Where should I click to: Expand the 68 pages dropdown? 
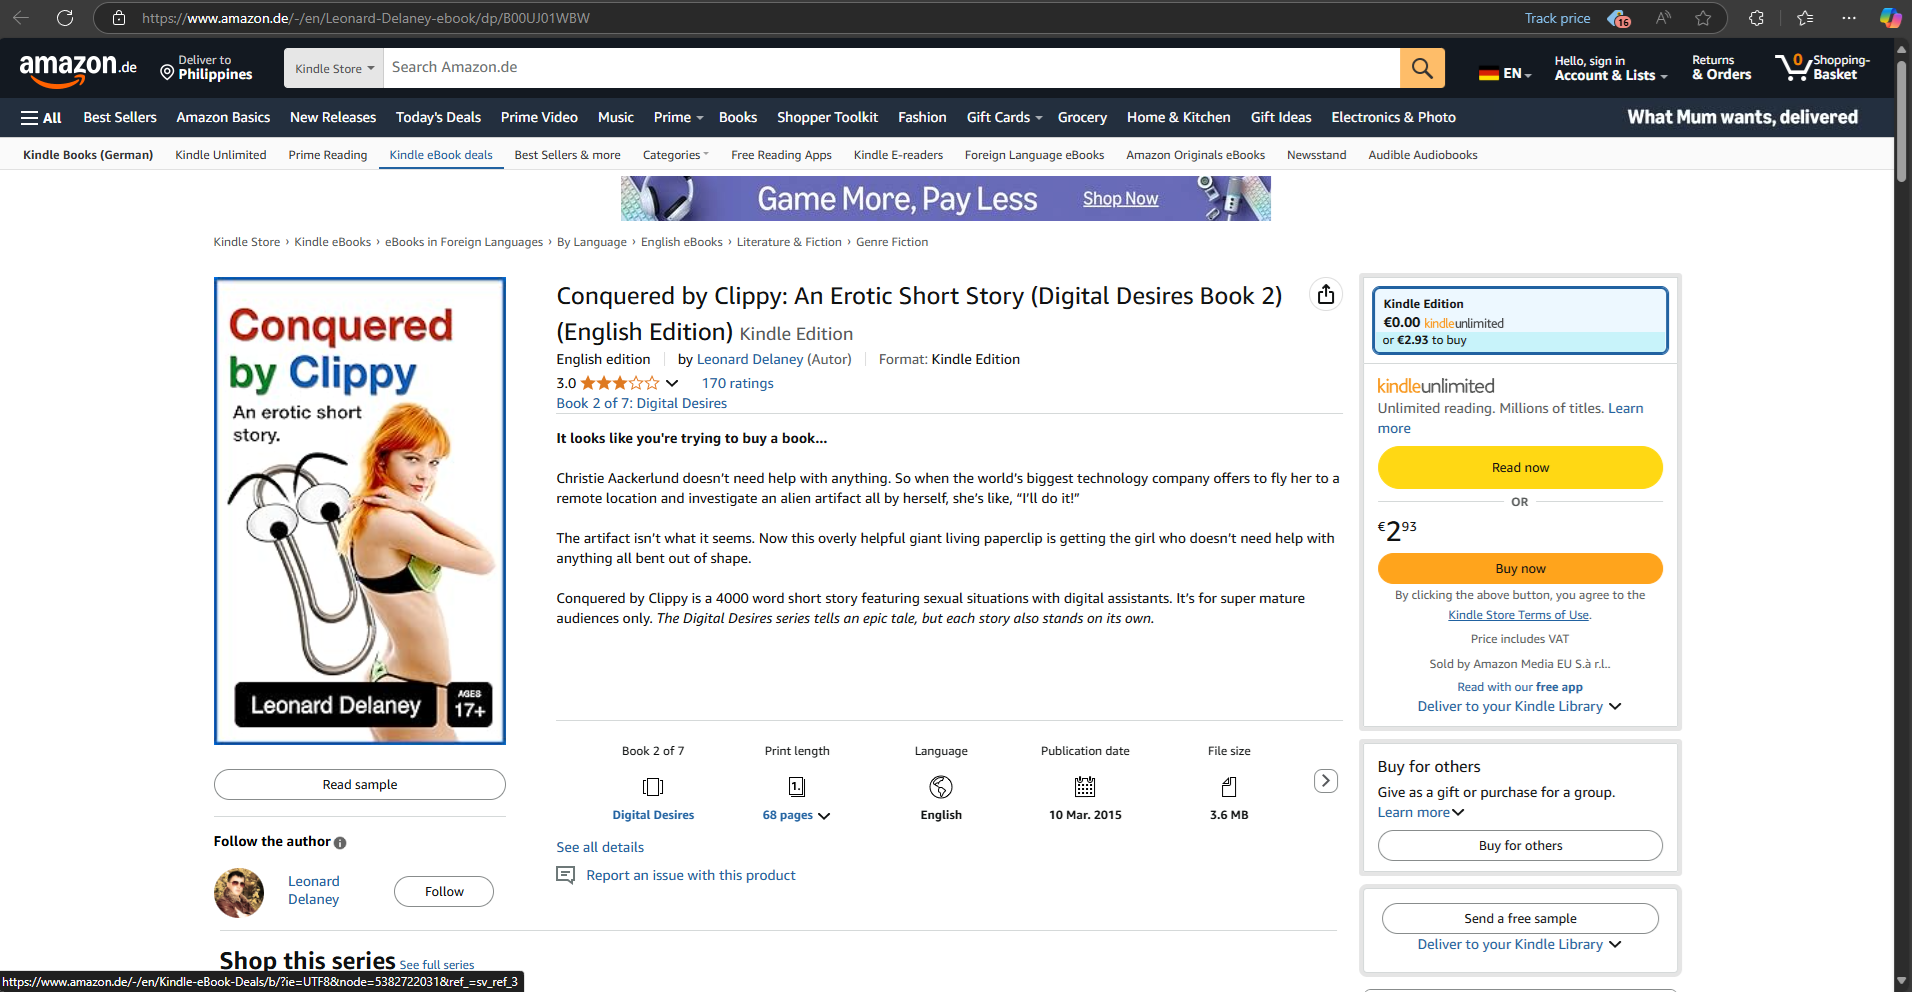[796, 815]
